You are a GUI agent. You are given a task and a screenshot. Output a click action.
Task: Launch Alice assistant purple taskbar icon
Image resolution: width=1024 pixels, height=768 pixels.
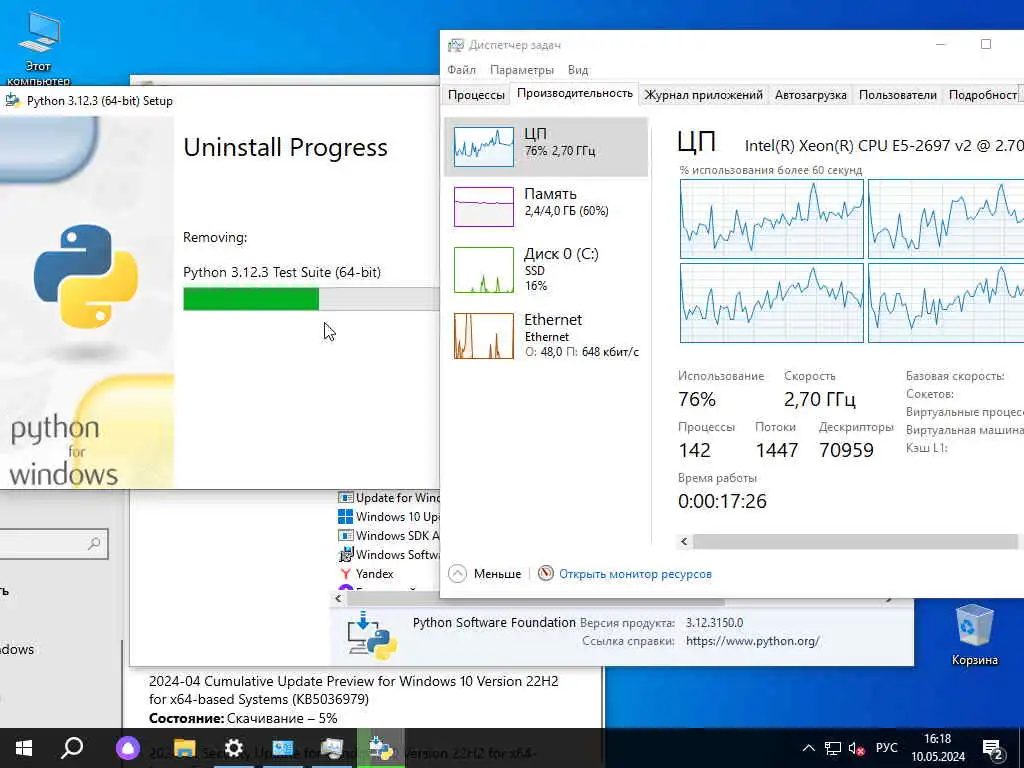[x=128, y=748]
